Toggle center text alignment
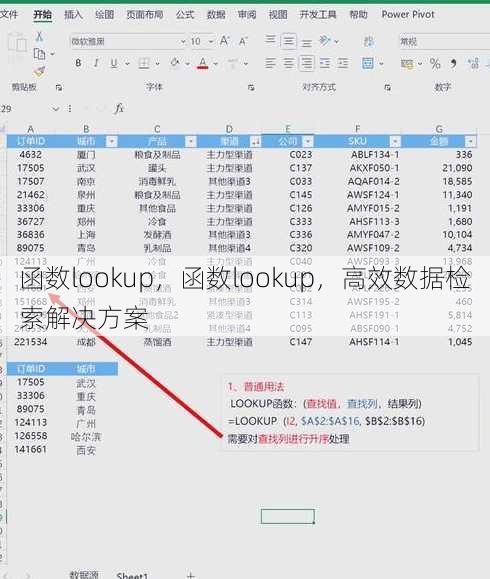 click(288, 64)
